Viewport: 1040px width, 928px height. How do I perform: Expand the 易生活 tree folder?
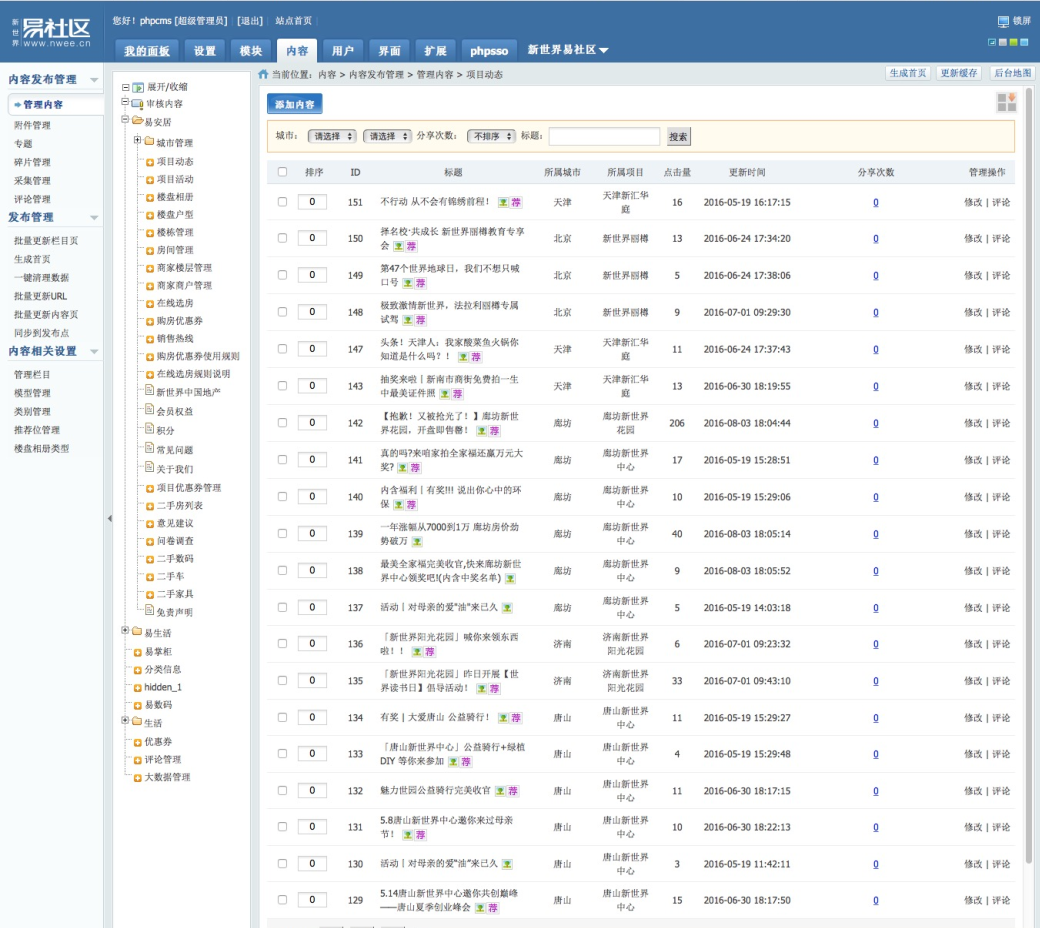click(125, 630)
